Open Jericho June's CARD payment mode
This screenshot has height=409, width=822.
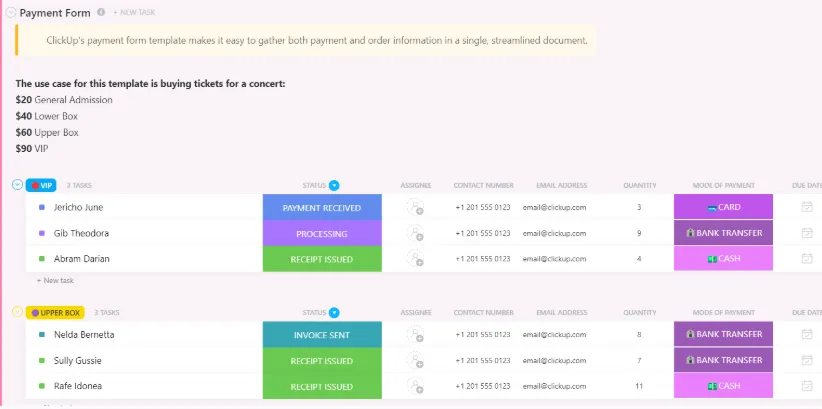[723, 207]
